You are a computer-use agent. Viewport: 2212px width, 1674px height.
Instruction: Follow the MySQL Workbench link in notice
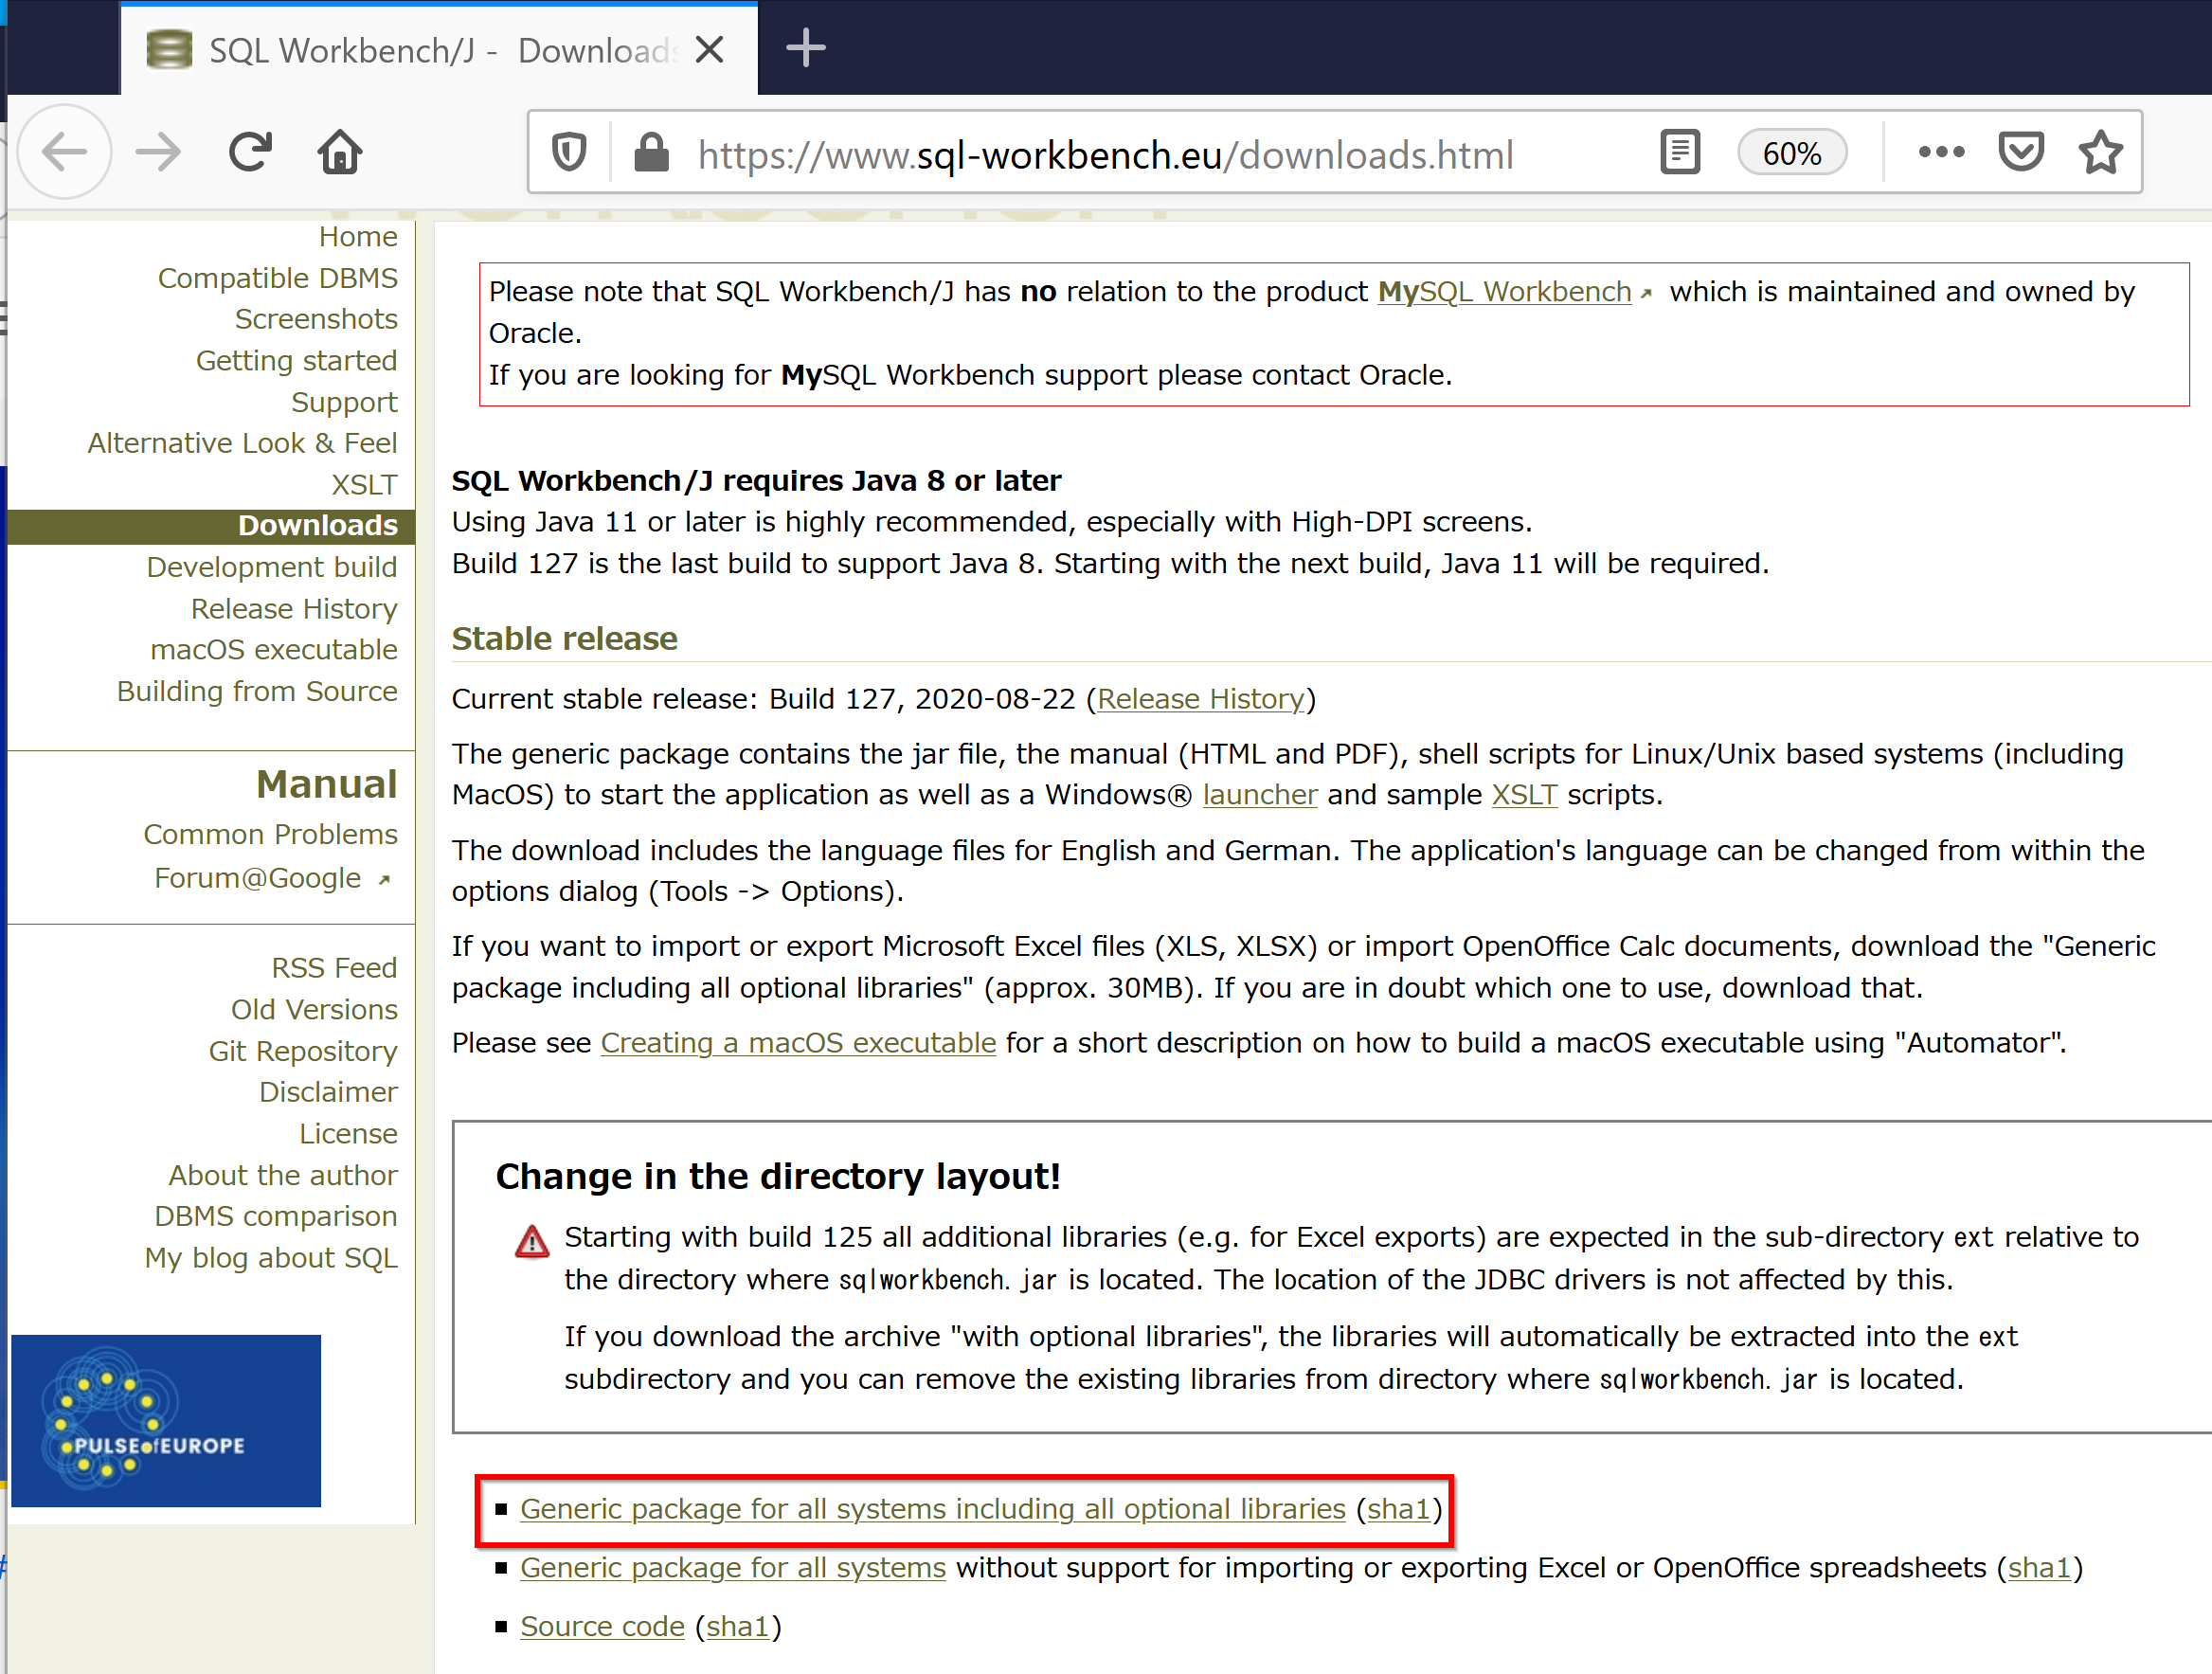point(1504,292)
